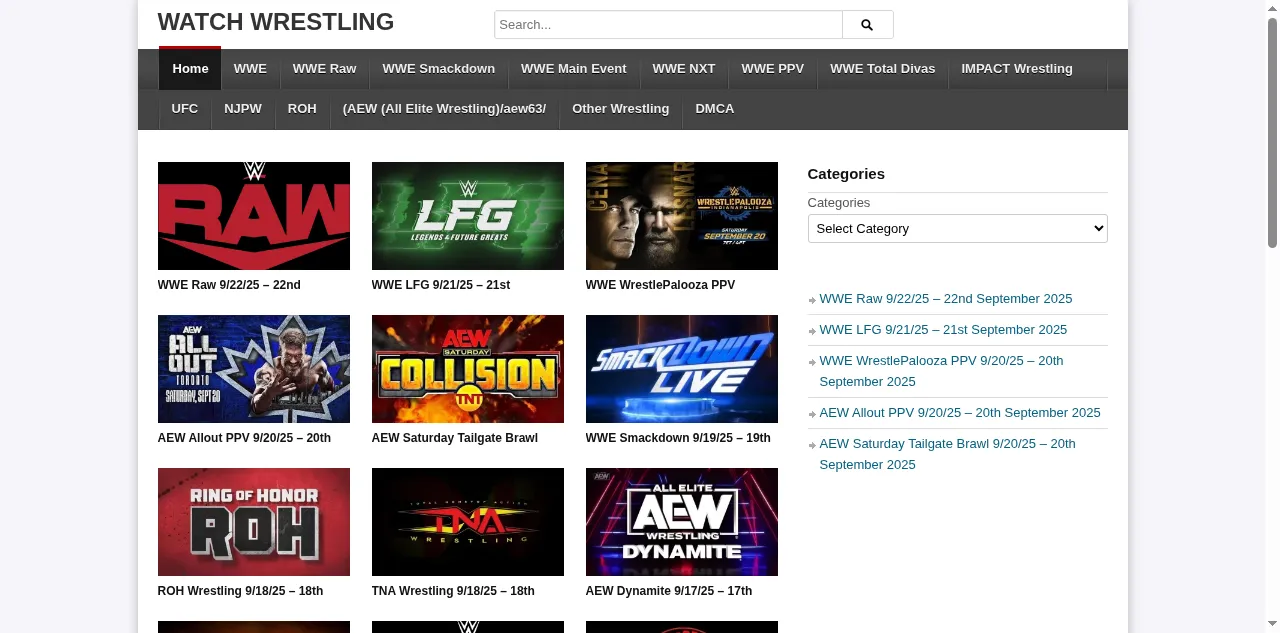The width and height of the screenshot is (1280, 633).
Task: Select WWE NXT in the menu
Action: coord(684,69)
